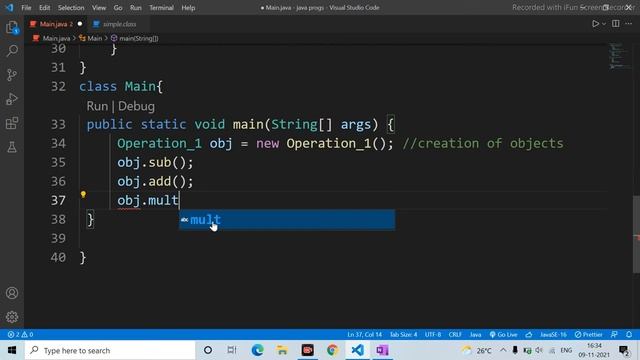
Task: Open File Explorer from the taskbar
Action: (x=282, y=350)
